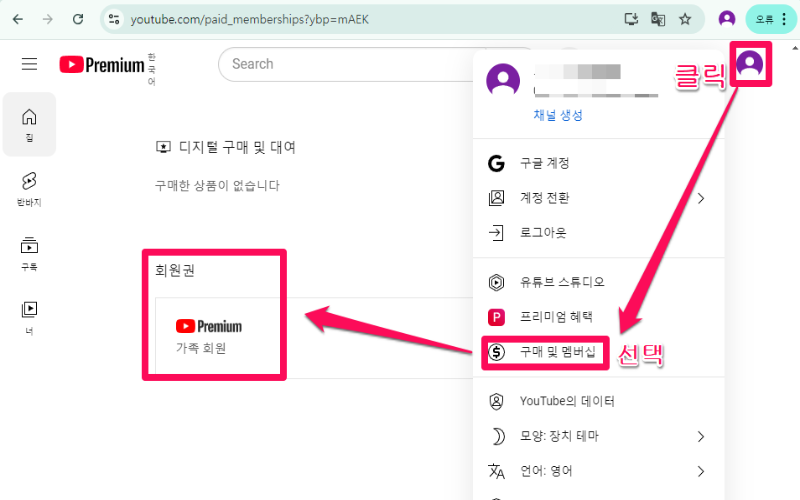Expand 계정 전환 submenu
Viewport: 800px width, 500px height.
[x=598, y=198]
